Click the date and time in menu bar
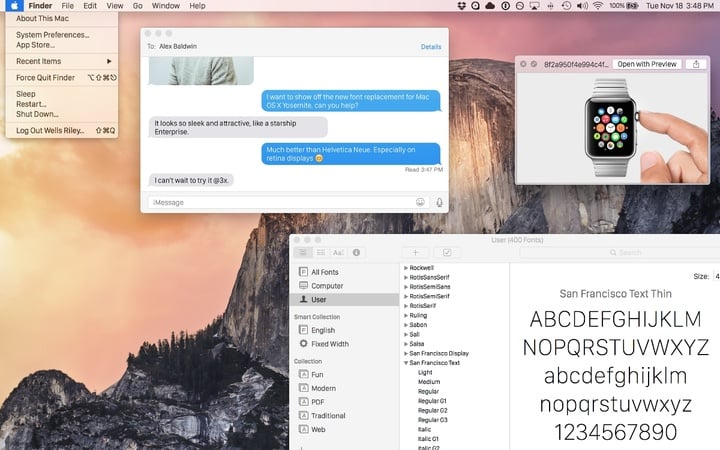Screen dimensions: 720x450 click(680, 6)
